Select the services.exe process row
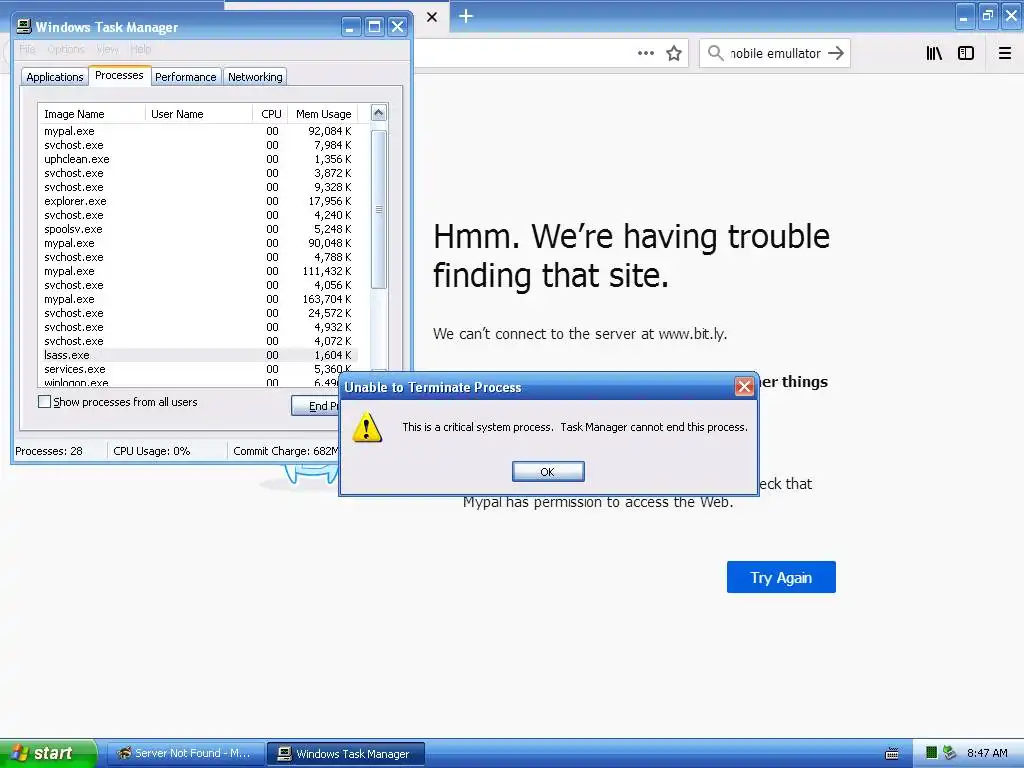 click(x=198, y=369)
